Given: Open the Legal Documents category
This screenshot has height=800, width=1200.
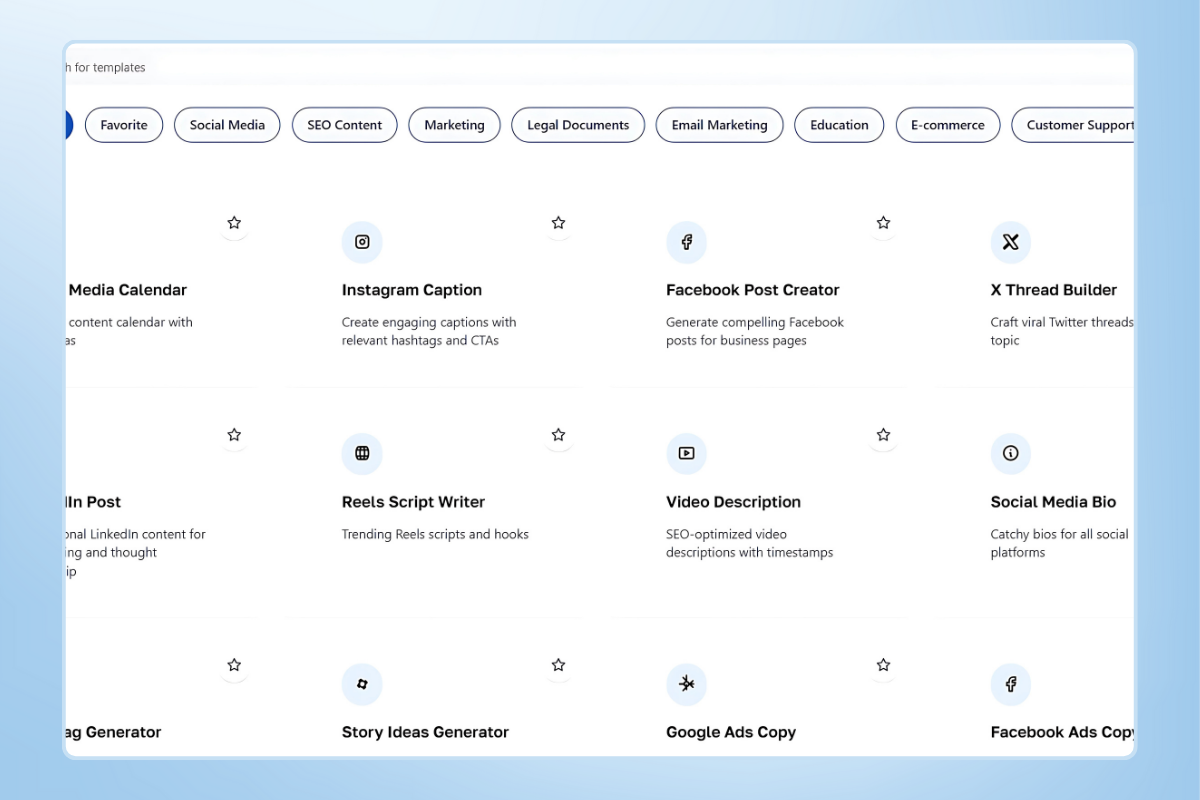Looking at the screenshot, I should pos(577,124).
